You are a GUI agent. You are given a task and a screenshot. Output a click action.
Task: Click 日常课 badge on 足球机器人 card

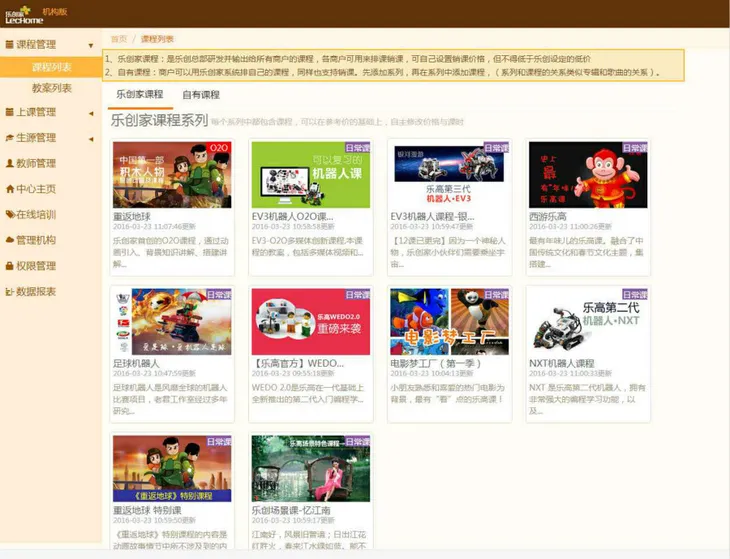(x=218, y=295)
